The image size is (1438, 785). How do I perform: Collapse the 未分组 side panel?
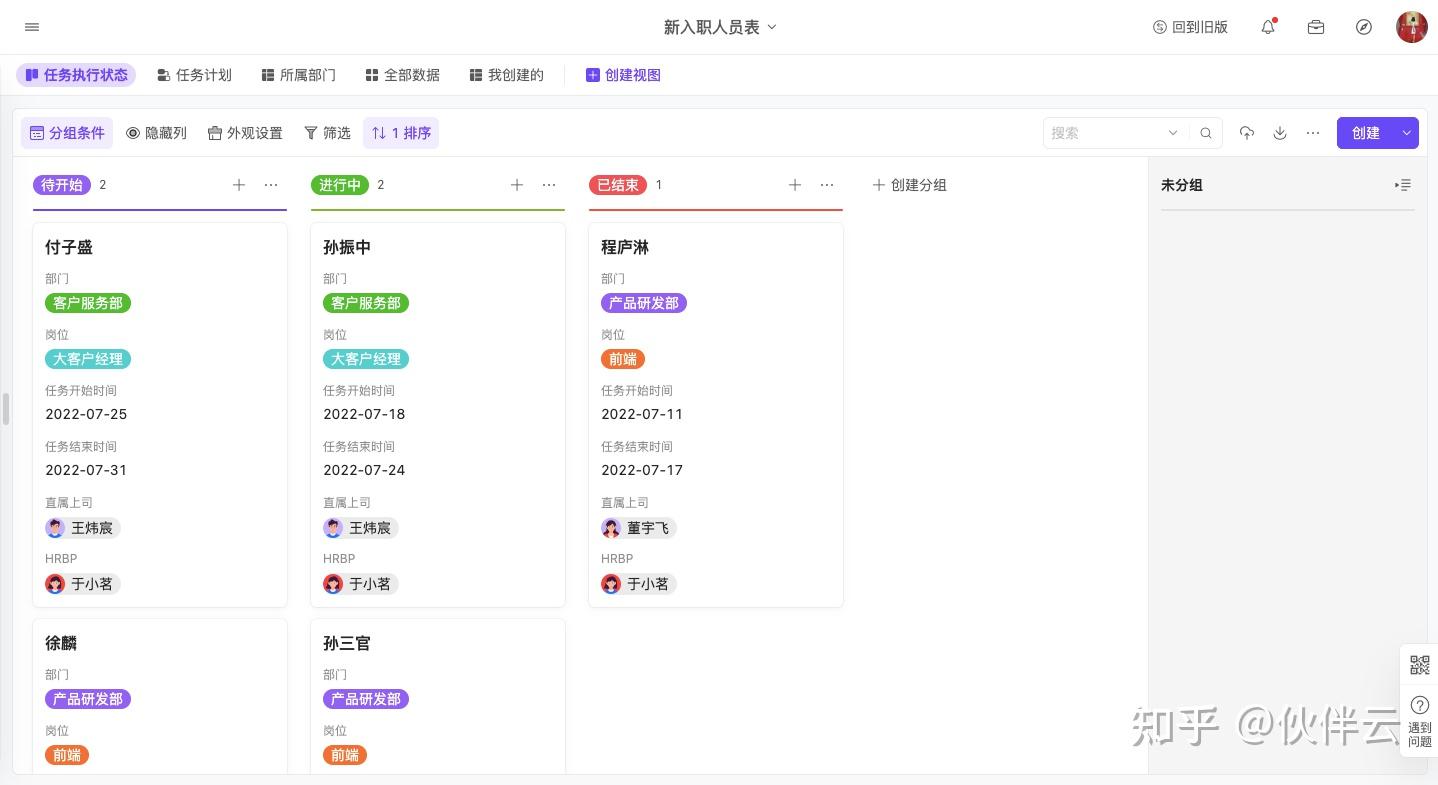pos(1403,185)
